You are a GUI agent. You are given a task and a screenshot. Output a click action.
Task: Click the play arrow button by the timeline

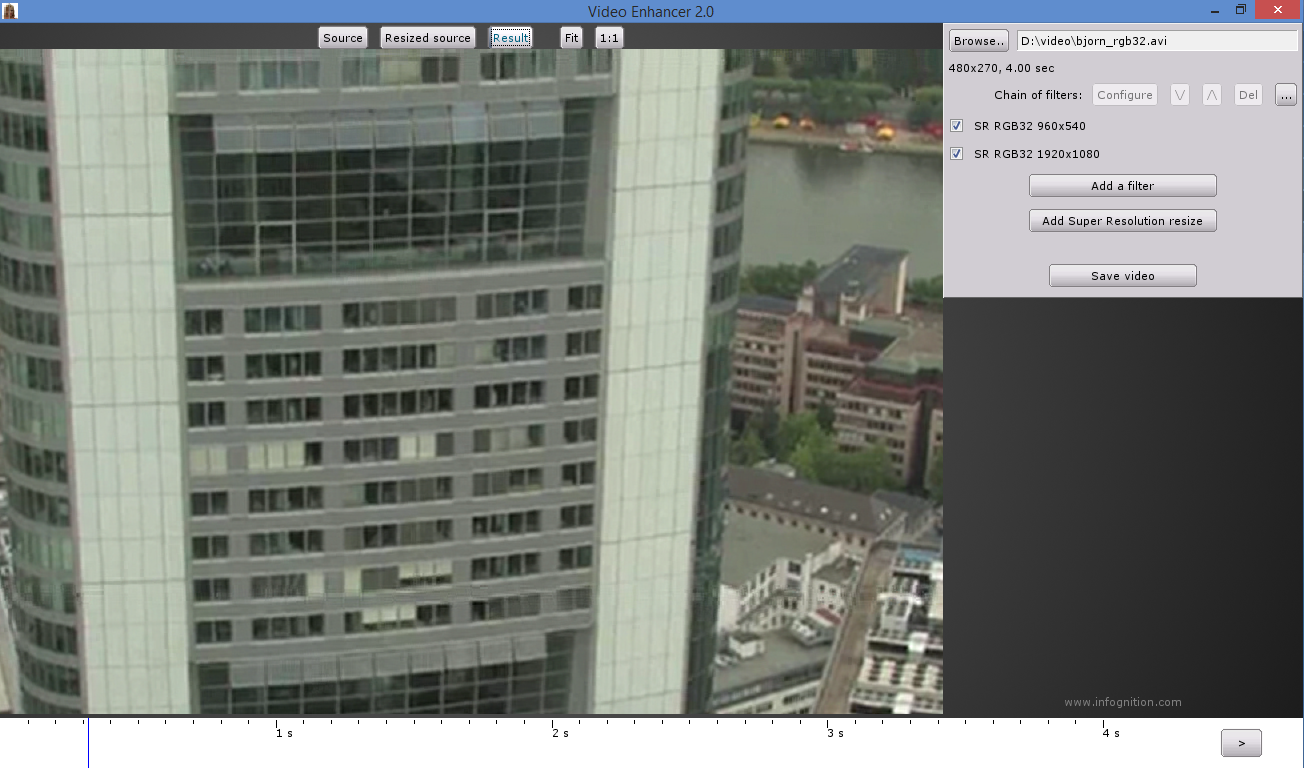1241,743
